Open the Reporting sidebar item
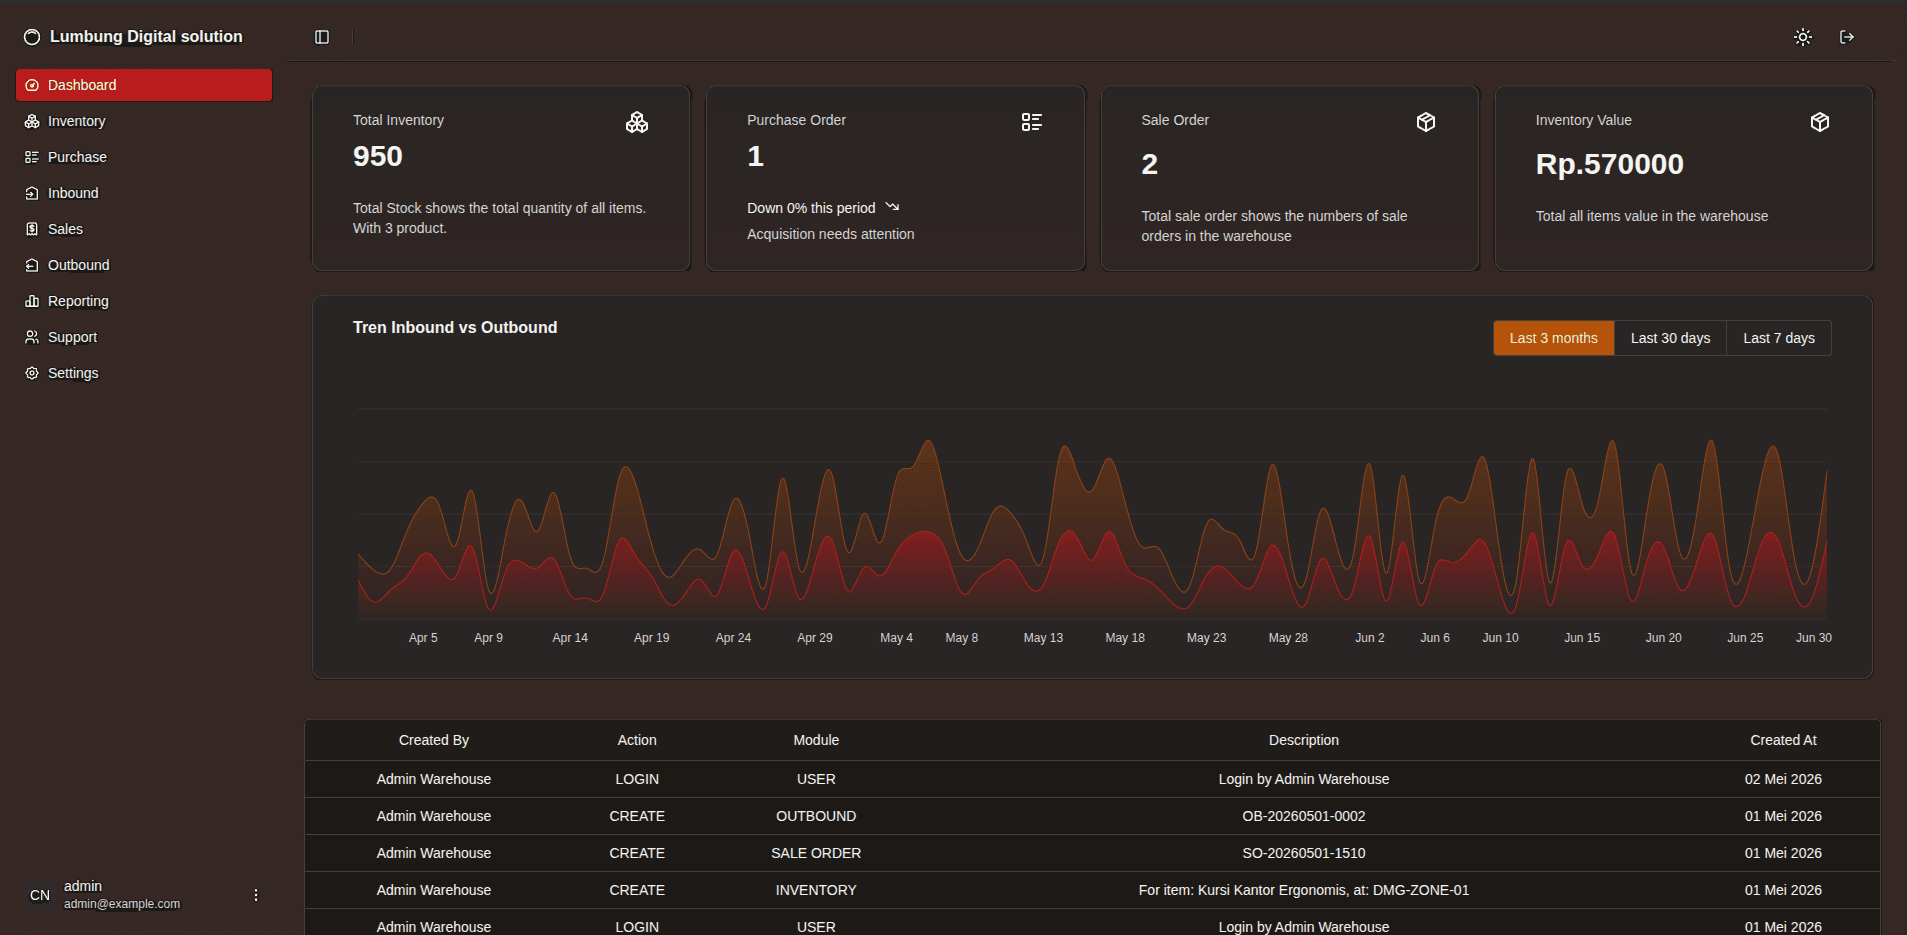The height and width of the screenshot is (935, 1907). (x=144, y=301)
